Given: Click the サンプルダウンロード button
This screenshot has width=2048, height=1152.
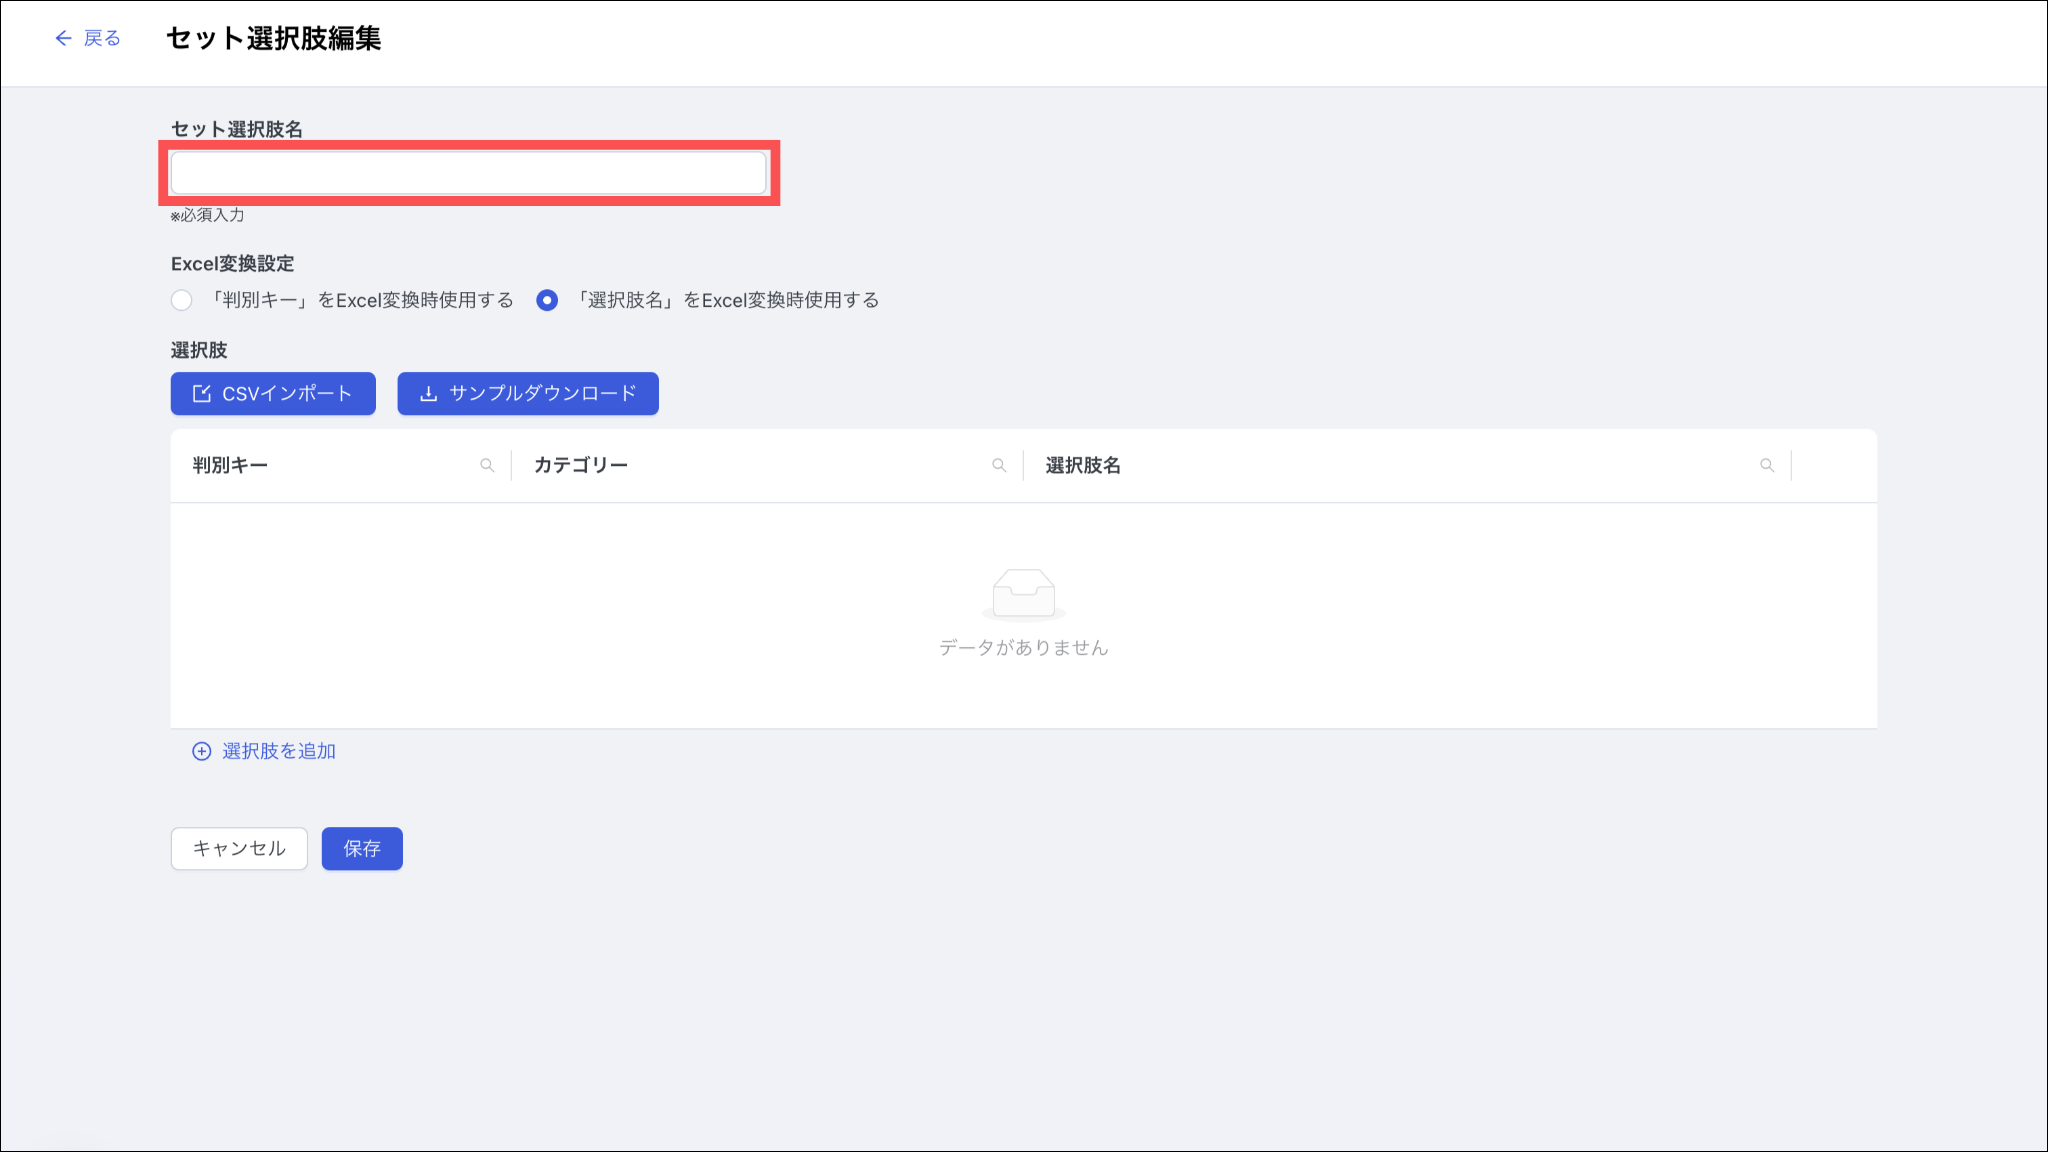Looking at the screenshot, I should tap(528, 394).
